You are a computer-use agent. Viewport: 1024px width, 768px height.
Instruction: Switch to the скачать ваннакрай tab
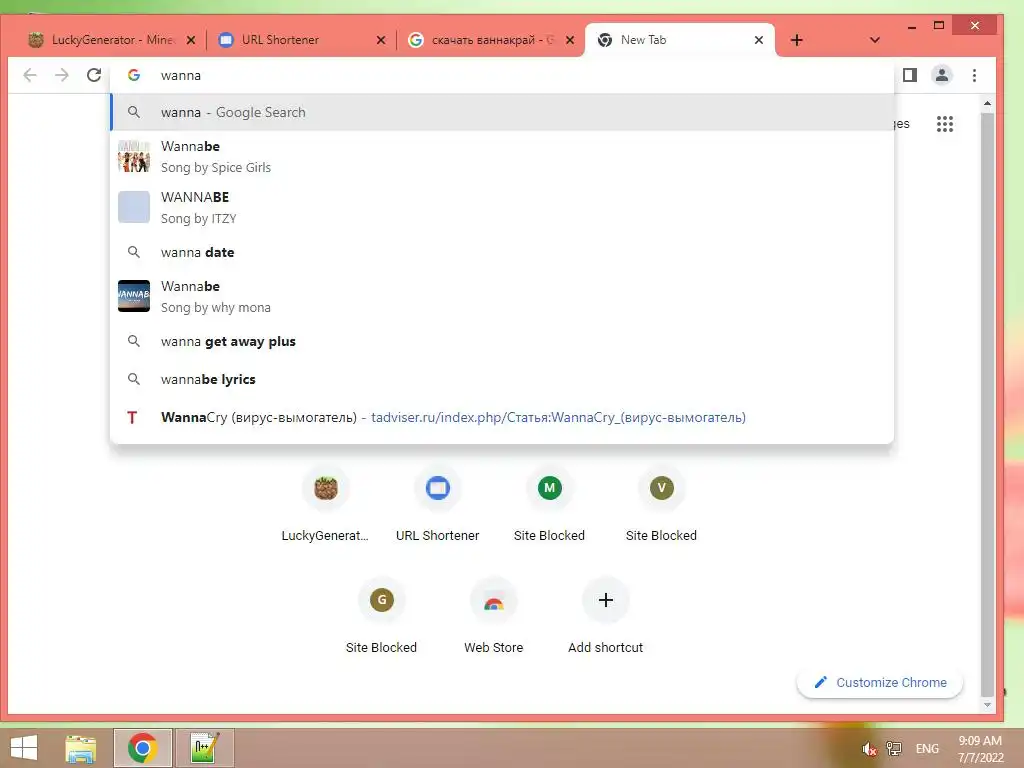490,40
